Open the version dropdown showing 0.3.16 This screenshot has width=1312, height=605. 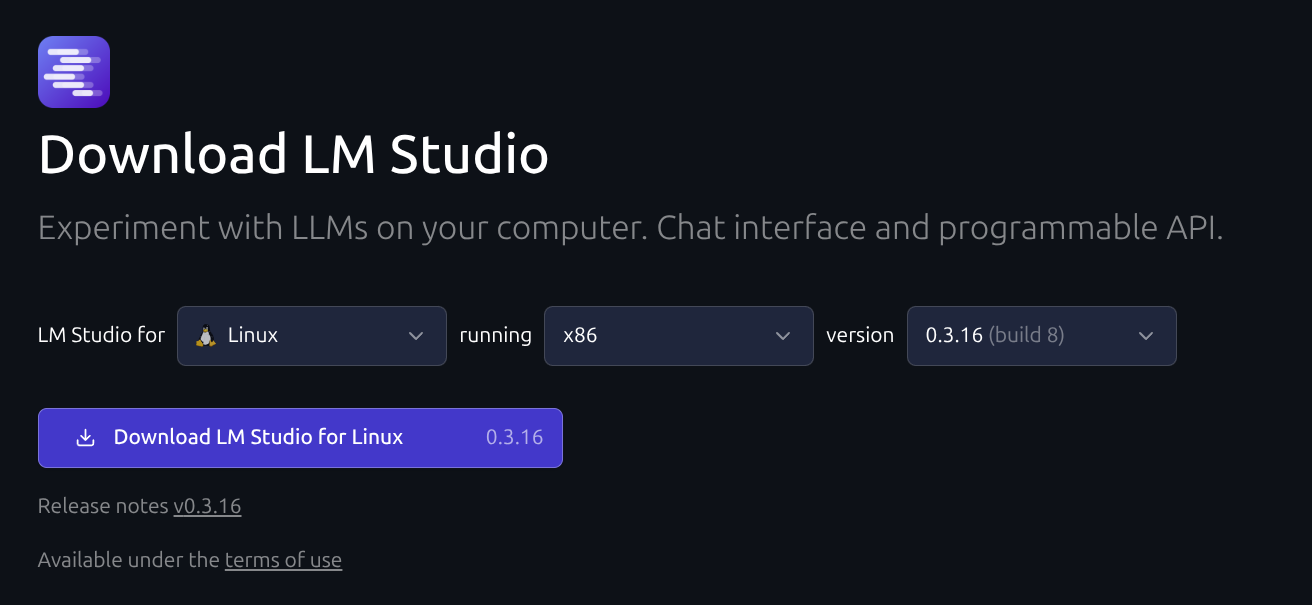click(1042, 336)
